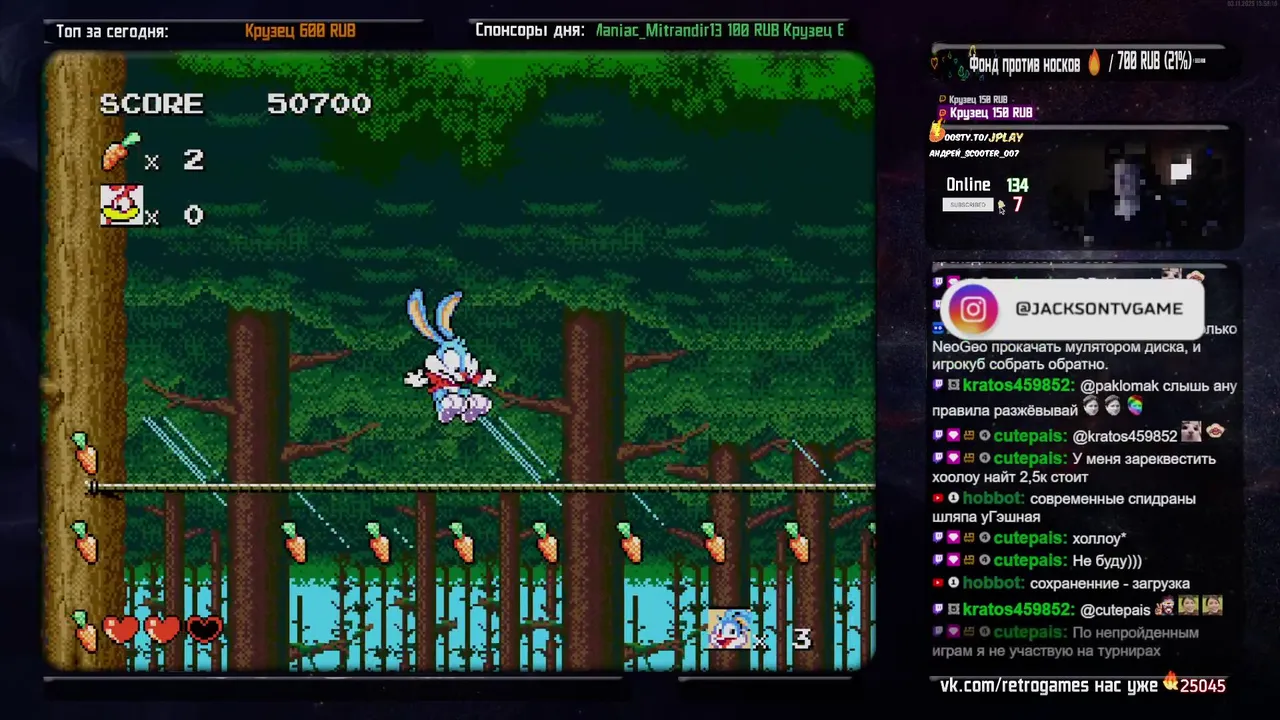Viewport: 1280px width, 720px height.
Task: Click the Не буду))) message text
Action: (1106, 561)
